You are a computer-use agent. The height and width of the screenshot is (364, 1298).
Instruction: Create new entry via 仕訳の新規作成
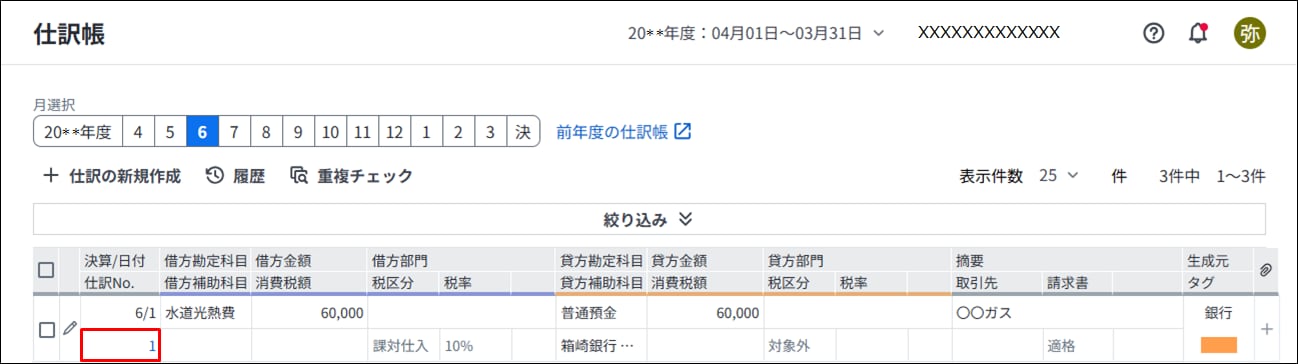point(112,176)
